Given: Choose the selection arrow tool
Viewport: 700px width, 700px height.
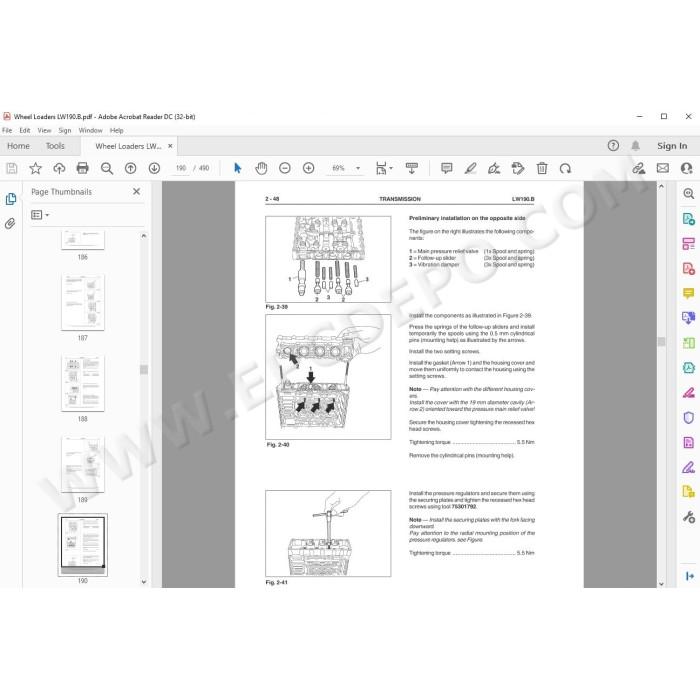Looking at the screenshot, I should [x=238, y=168].
